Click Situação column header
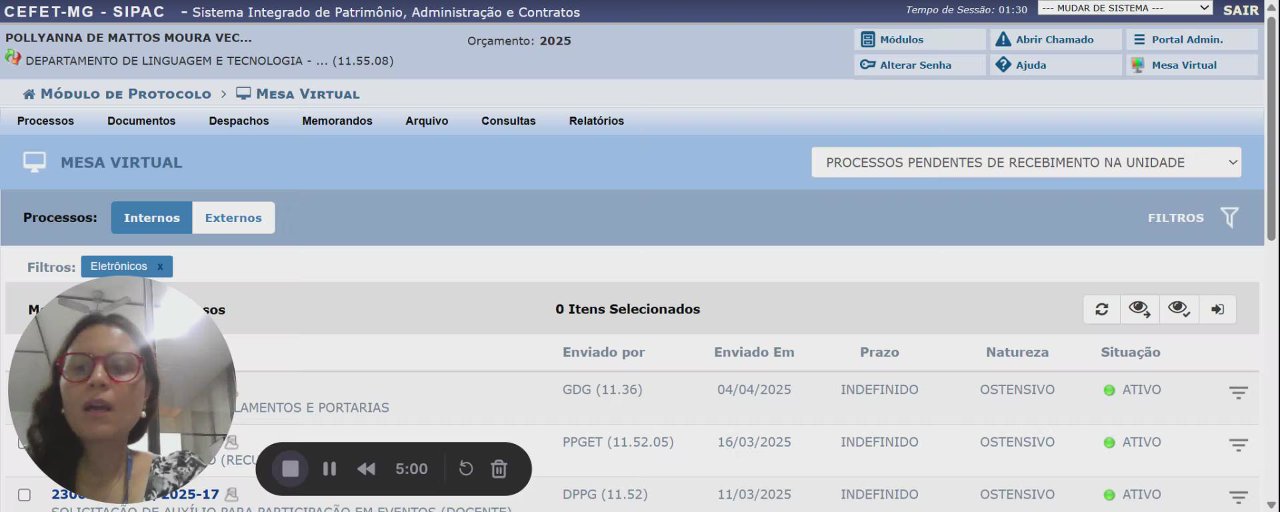Viewport: 1280px width, 512px height. [x=1131, y=352]
